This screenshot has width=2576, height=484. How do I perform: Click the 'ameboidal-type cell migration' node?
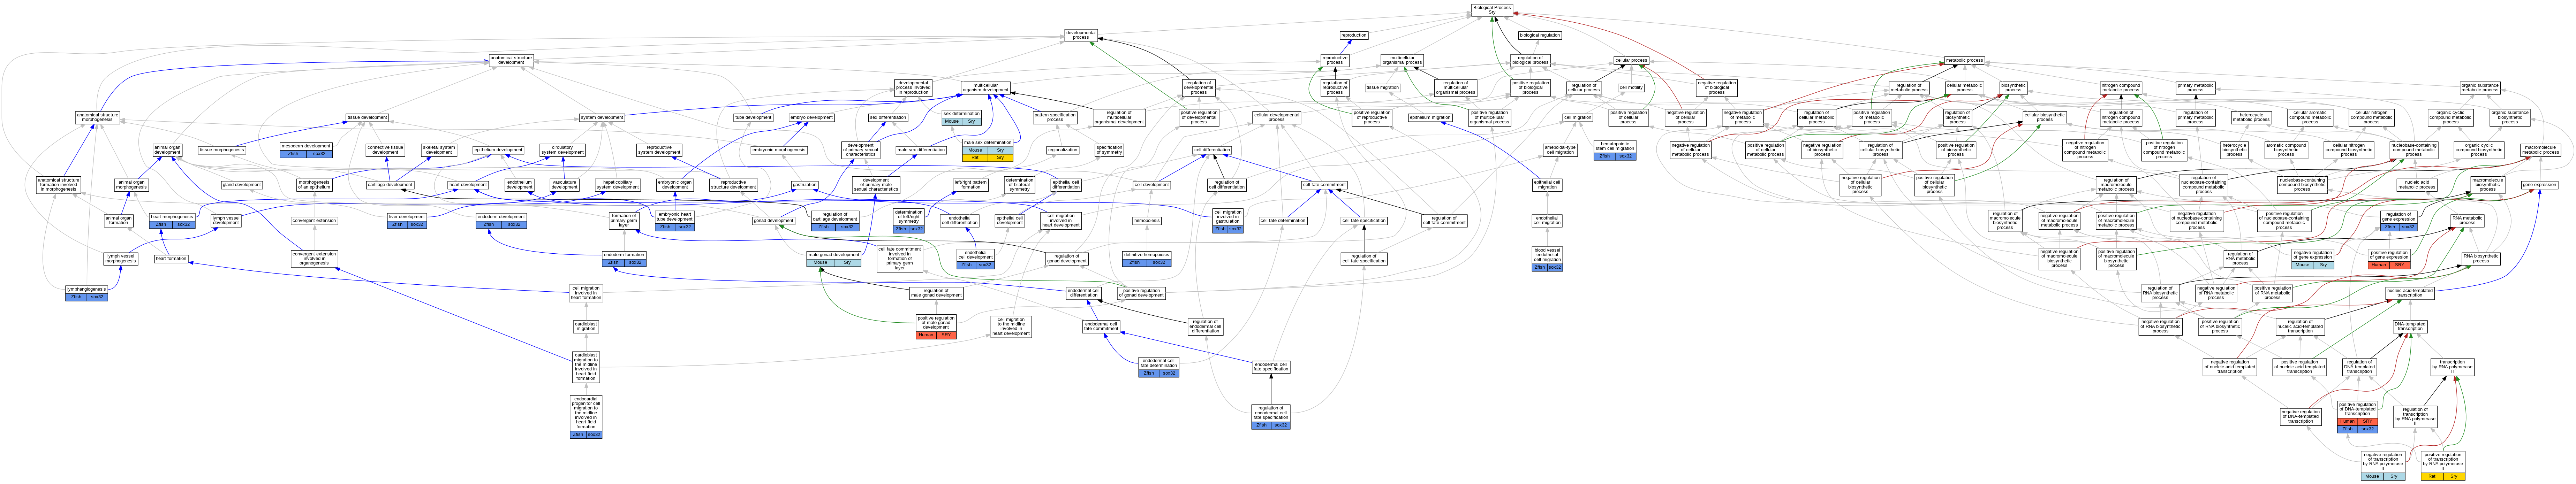(x=1559, y=150)
